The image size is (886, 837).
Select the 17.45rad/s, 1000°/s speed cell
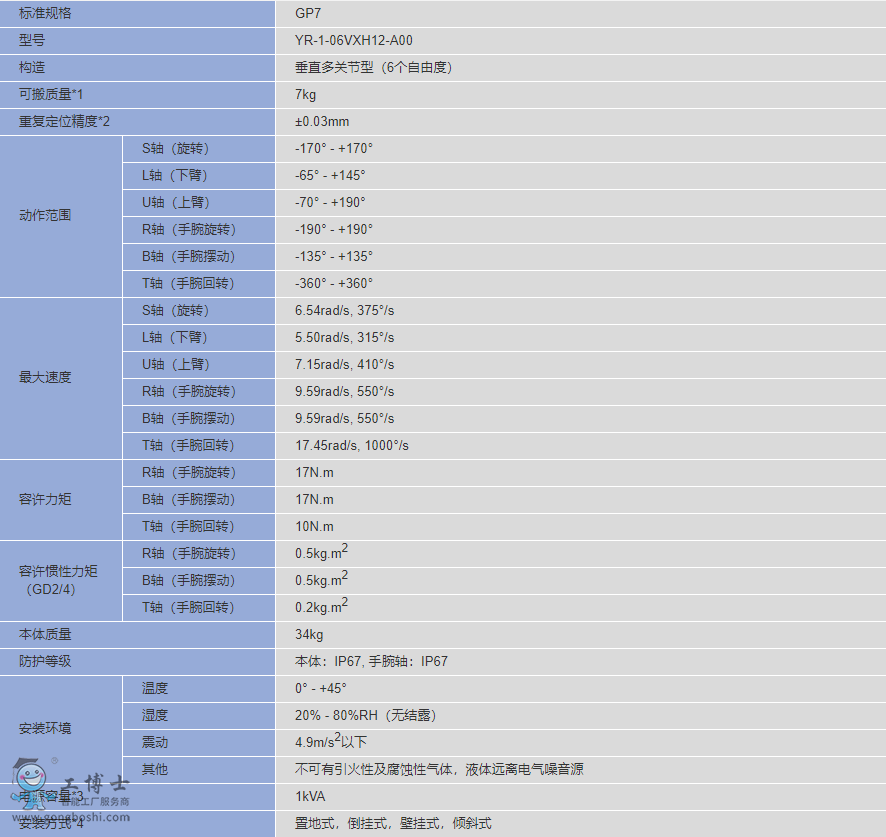coord(352,446)
